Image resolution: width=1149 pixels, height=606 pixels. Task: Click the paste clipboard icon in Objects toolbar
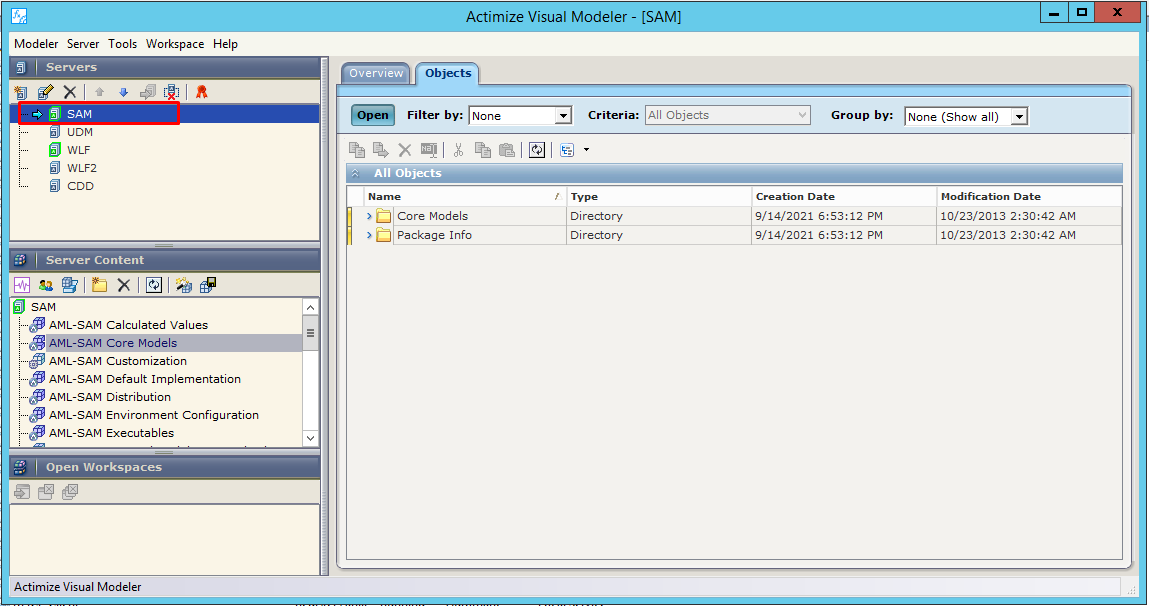coord(506,150)
